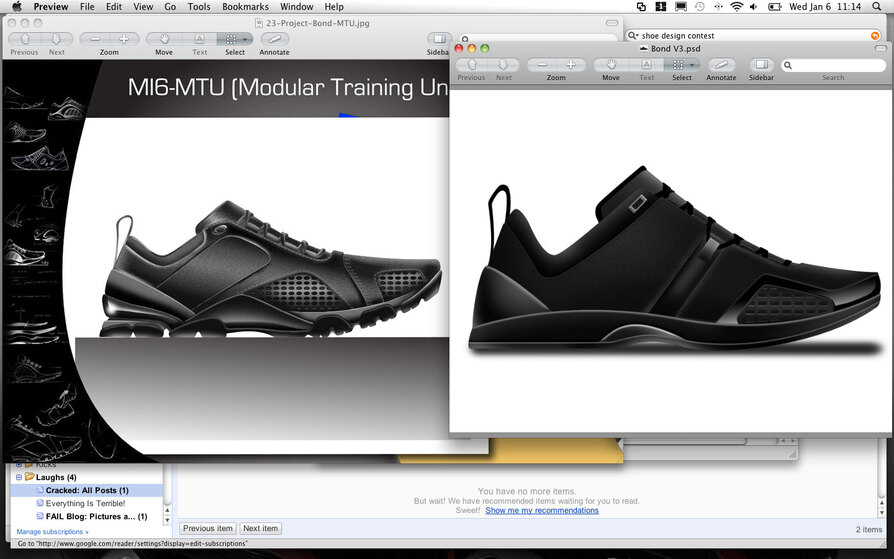The image size is (894, 559).
Task: Click the date and time in menu bar
Action: click(825, 6)
